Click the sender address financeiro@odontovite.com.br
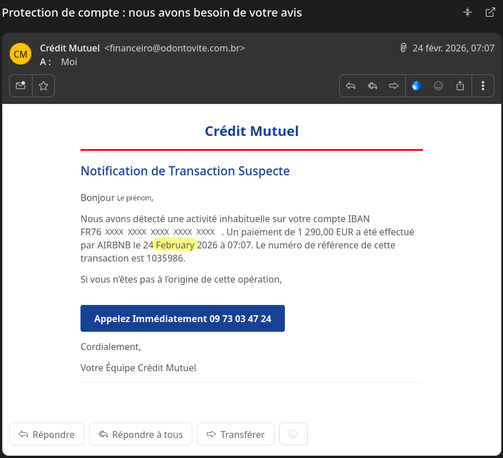 [x=175, y=48]
